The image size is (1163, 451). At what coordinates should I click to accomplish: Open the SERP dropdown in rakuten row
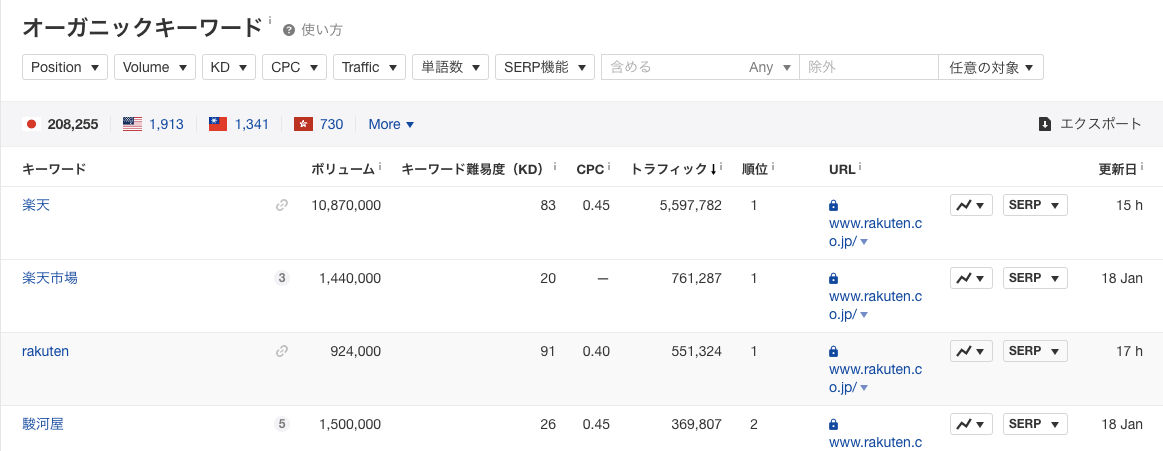pos(1035,351)
